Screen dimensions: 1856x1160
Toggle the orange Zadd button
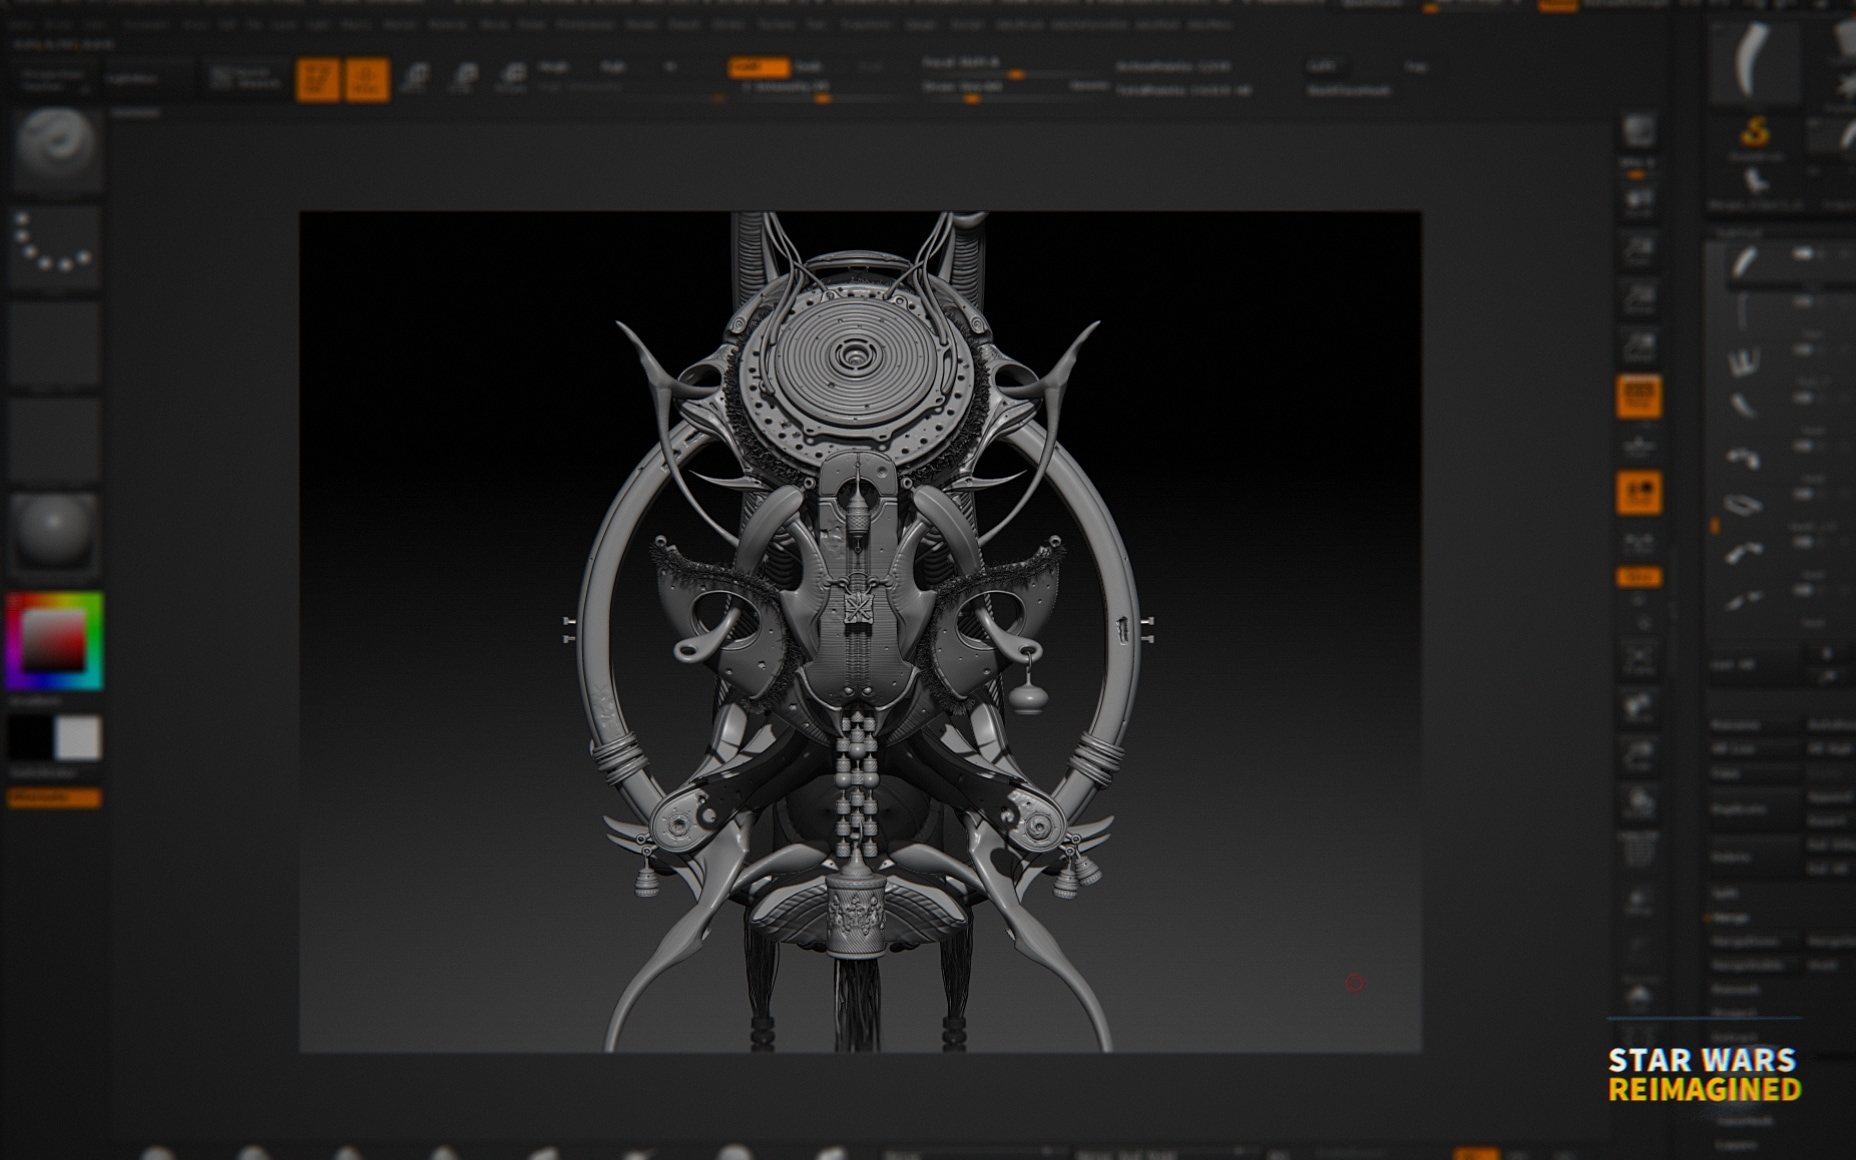pos(759,67)
